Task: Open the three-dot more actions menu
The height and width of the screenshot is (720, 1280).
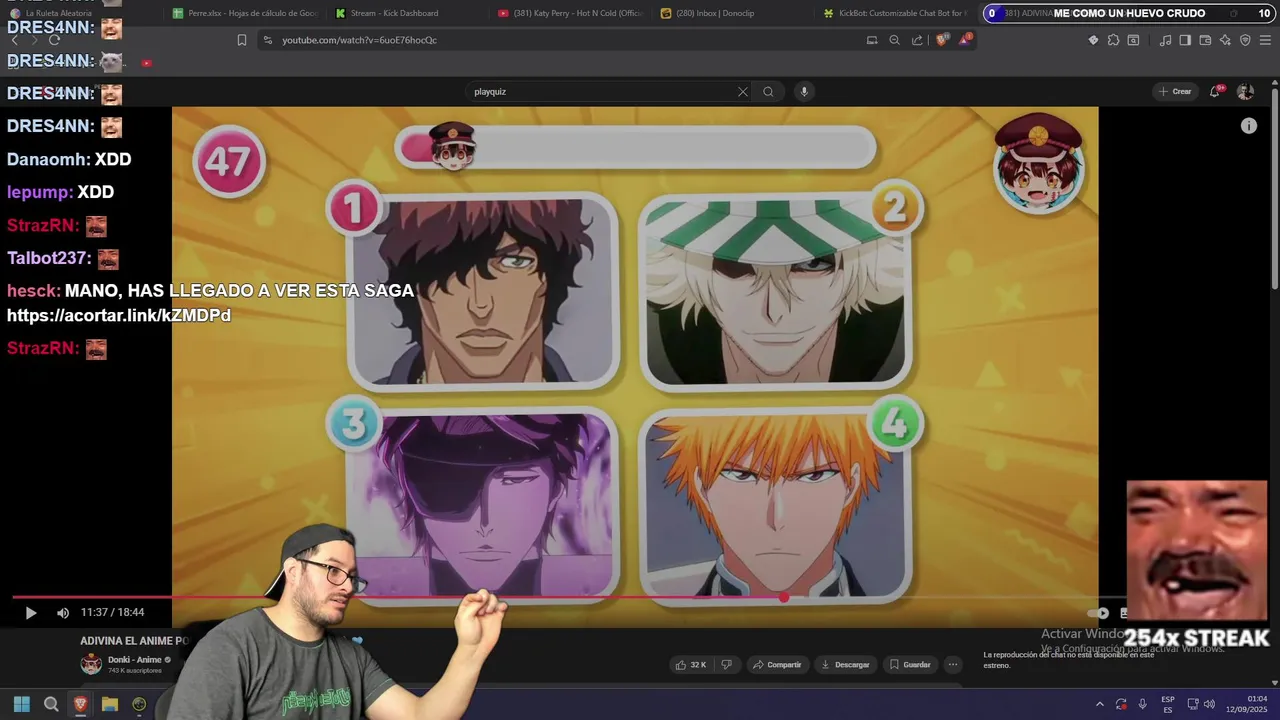Action: point(953,665)
